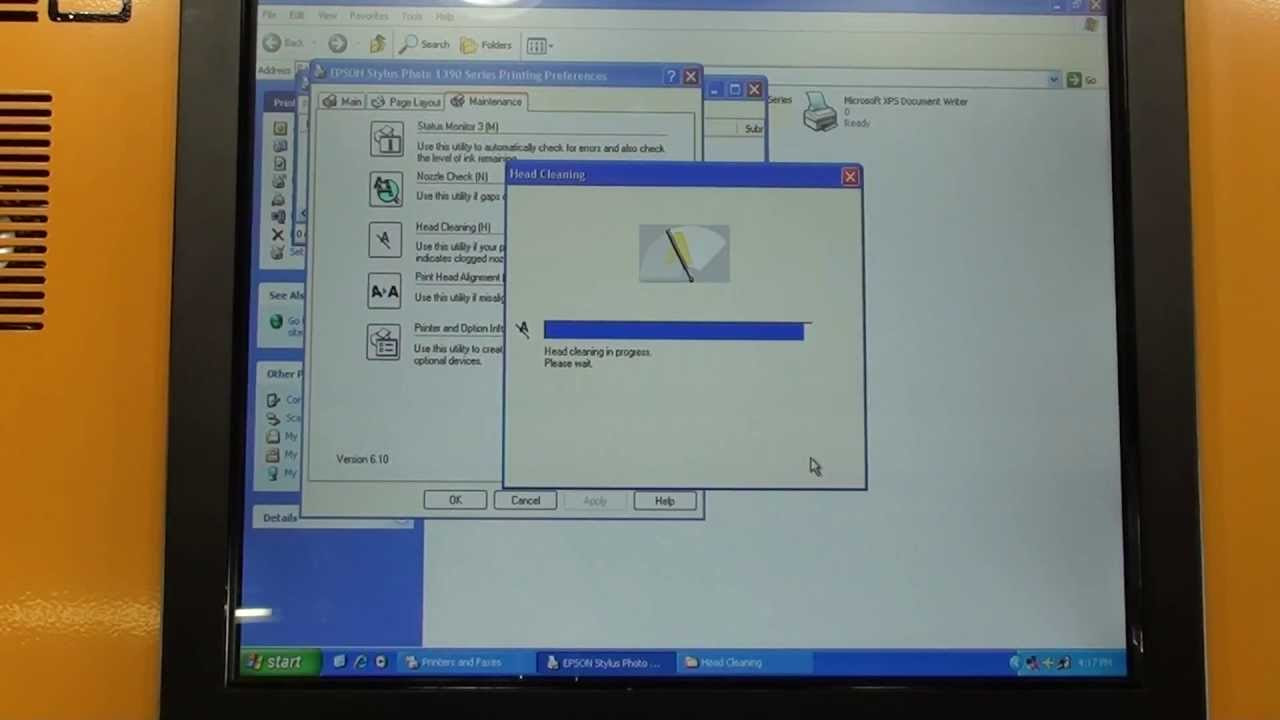Select the Status Monitor 3 utility icon
The width and height of the screenshot is (1280, 720).
[x=387, y=138]
